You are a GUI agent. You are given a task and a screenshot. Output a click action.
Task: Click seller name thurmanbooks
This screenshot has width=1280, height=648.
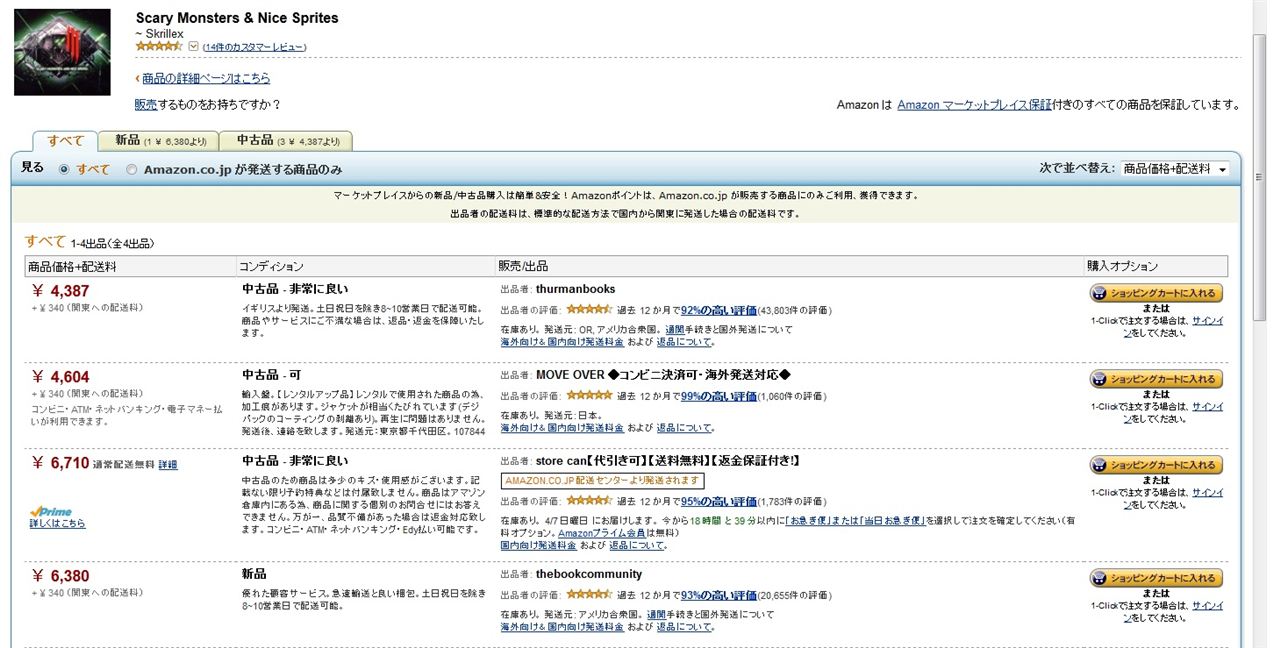pyautogui.click(x=576, y=290)
